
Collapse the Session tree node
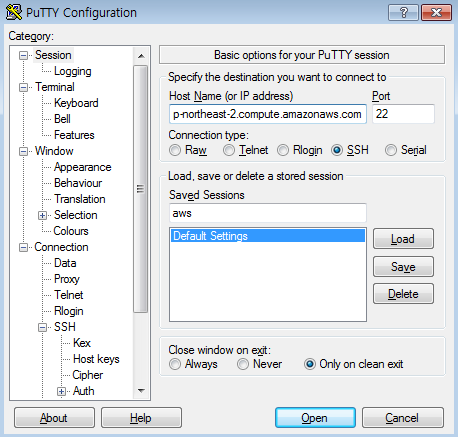pyautogui.click(x=23, y=55)
